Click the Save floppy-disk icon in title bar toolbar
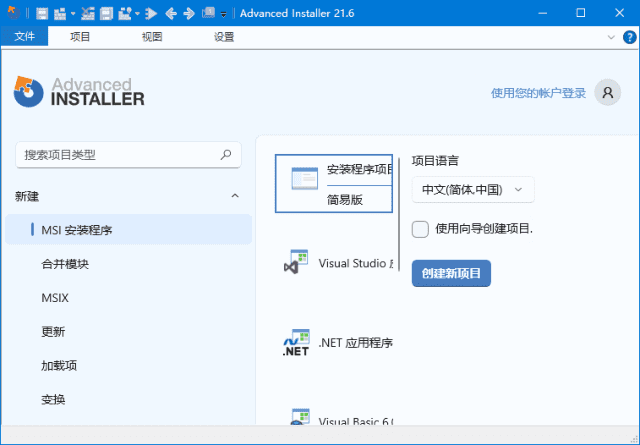Viewport: 640px width, 445px height. (x=106, y=13)
